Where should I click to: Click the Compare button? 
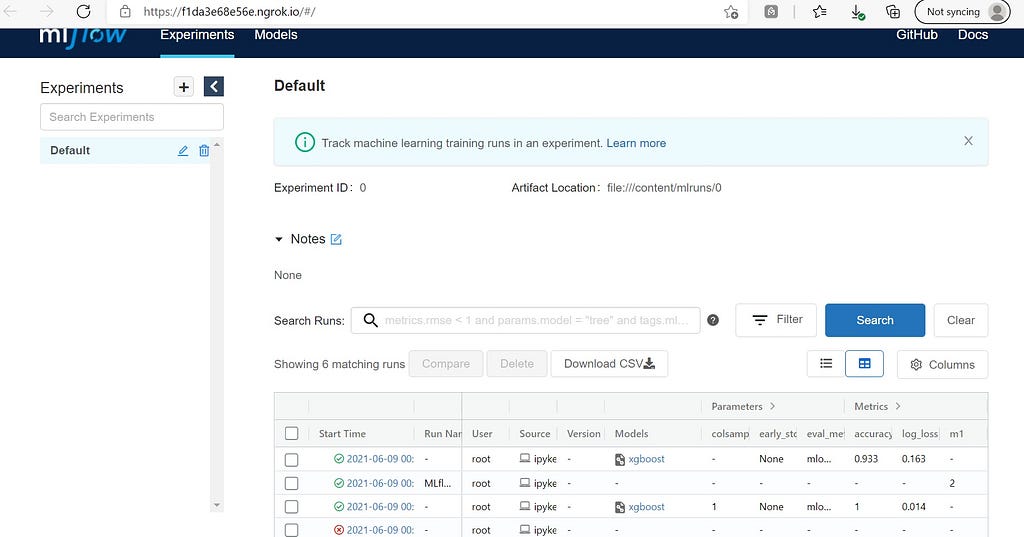(445, 364)
